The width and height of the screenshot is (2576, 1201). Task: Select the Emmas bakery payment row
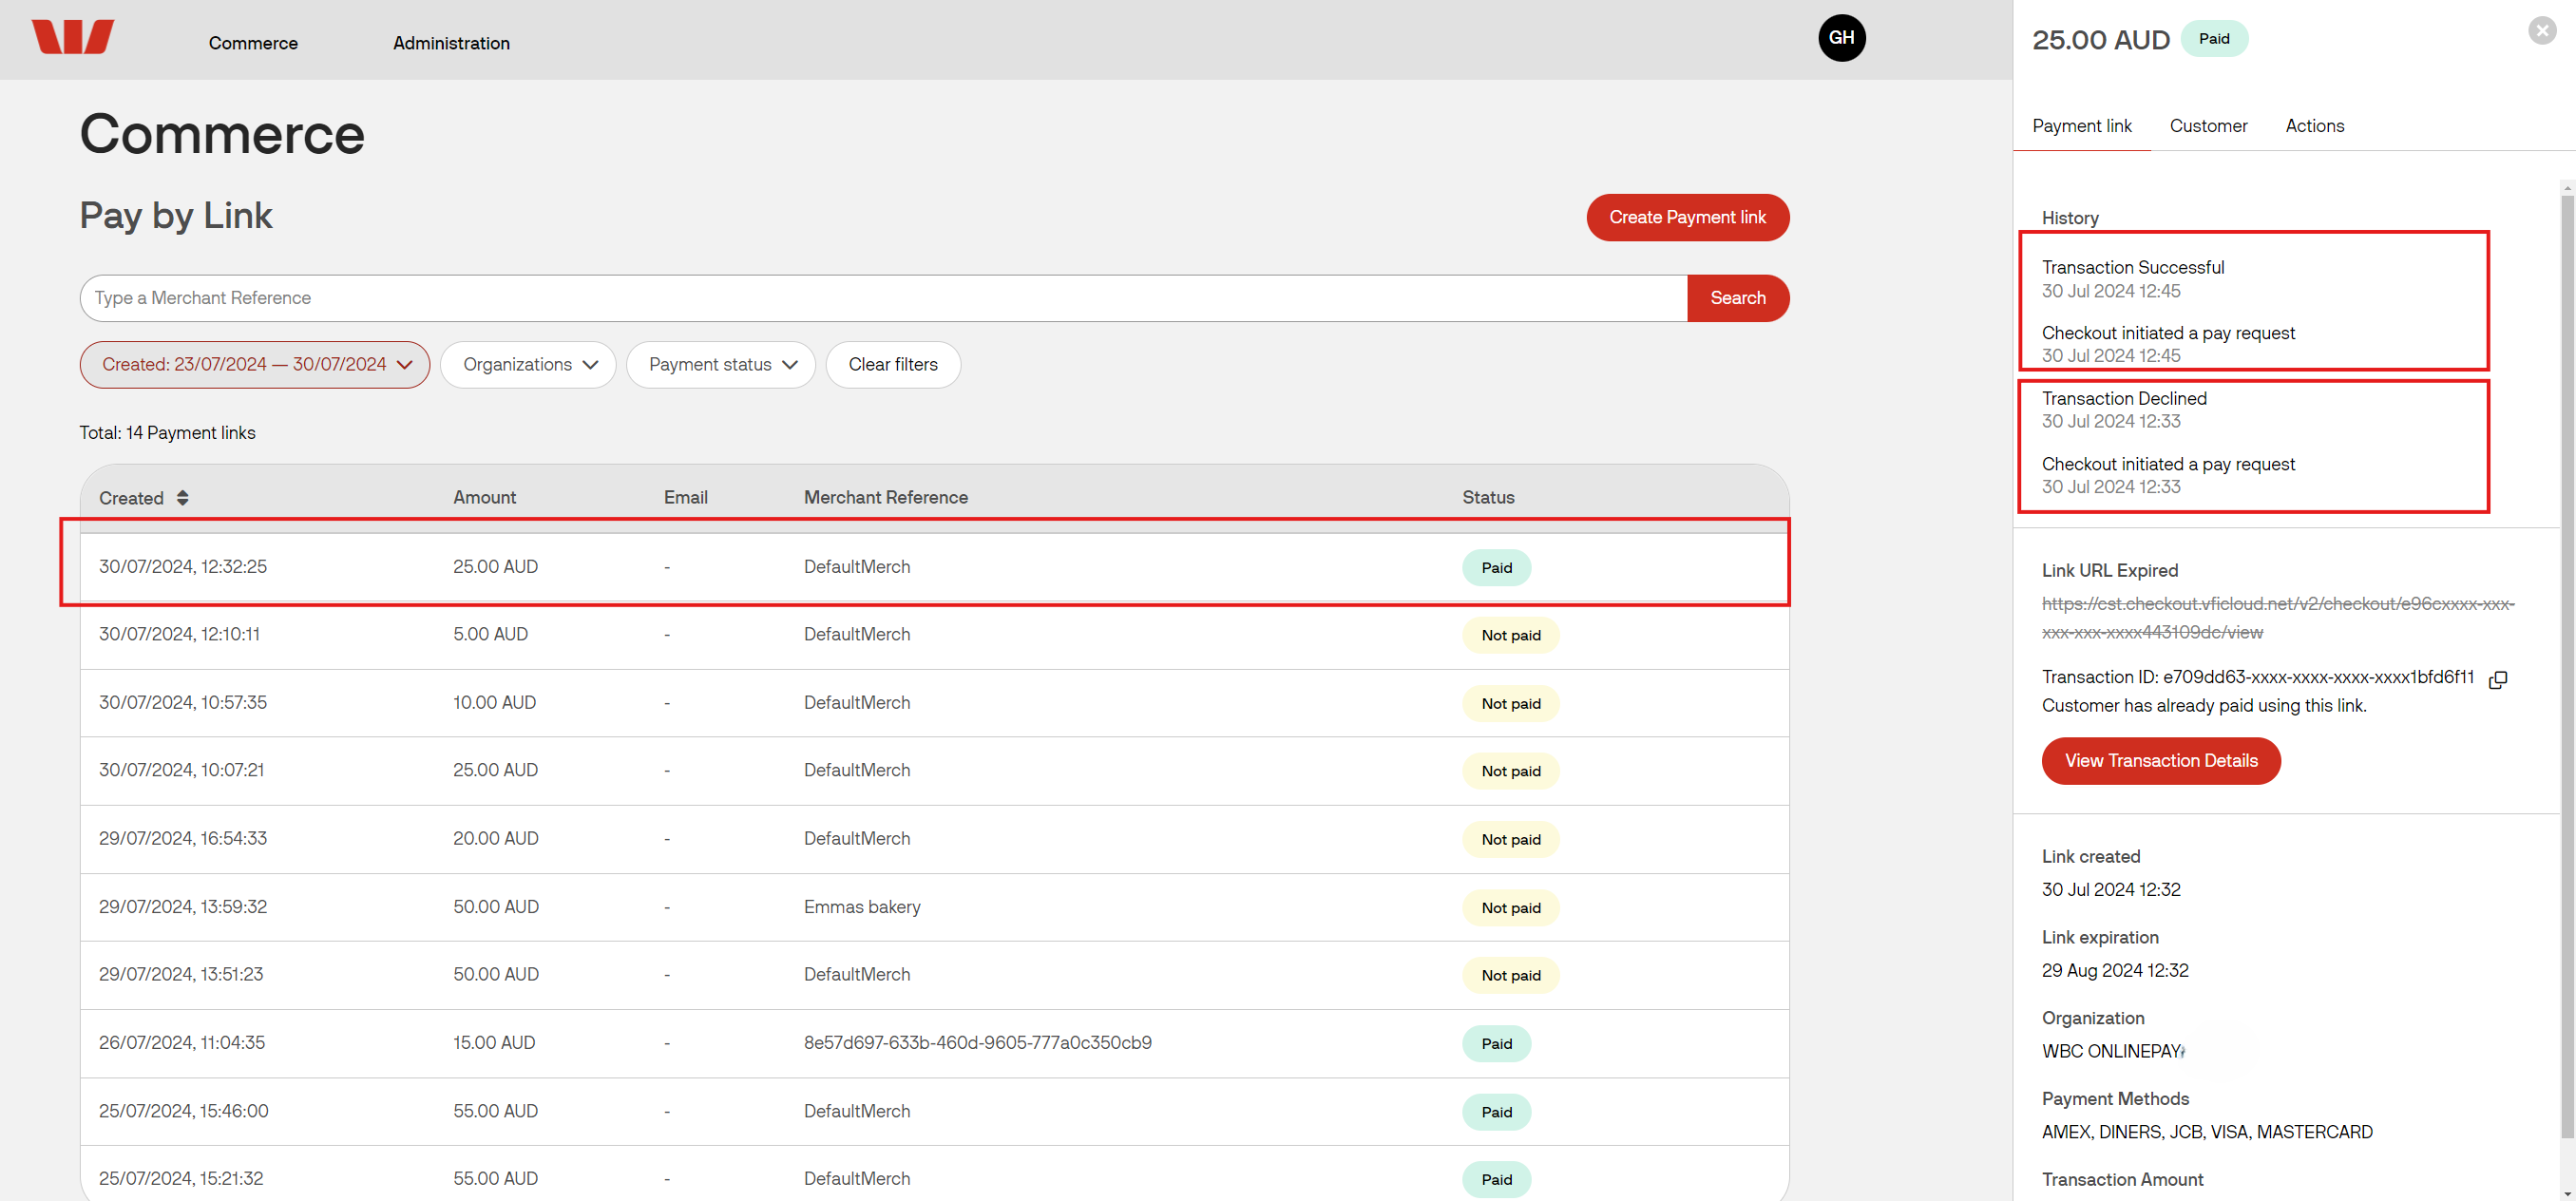click(860, 907)
